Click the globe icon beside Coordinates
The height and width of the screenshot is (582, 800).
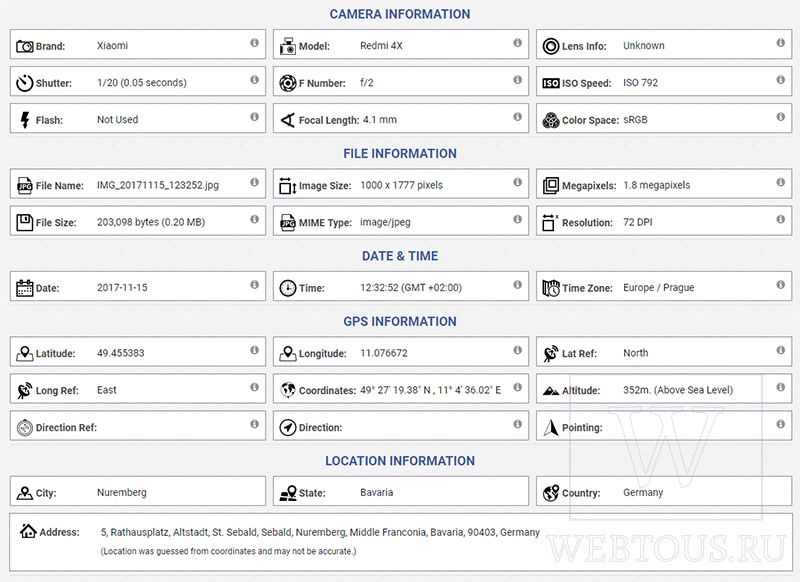click(x=288, y=390)
